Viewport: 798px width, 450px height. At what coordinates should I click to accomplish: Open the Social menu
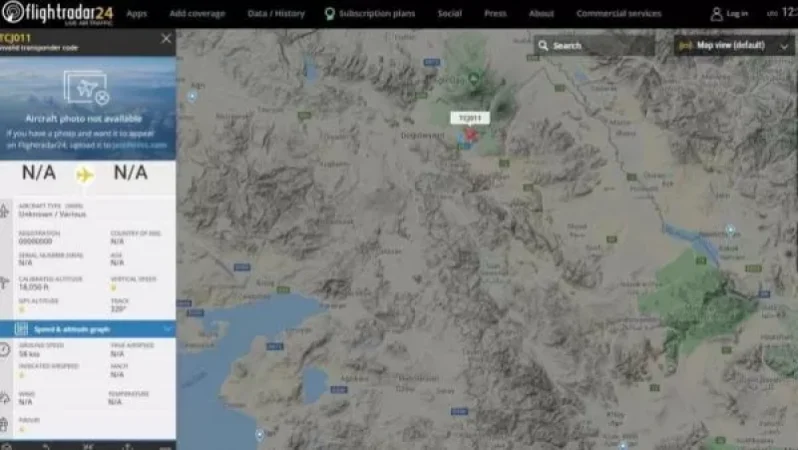pos(449,14)
